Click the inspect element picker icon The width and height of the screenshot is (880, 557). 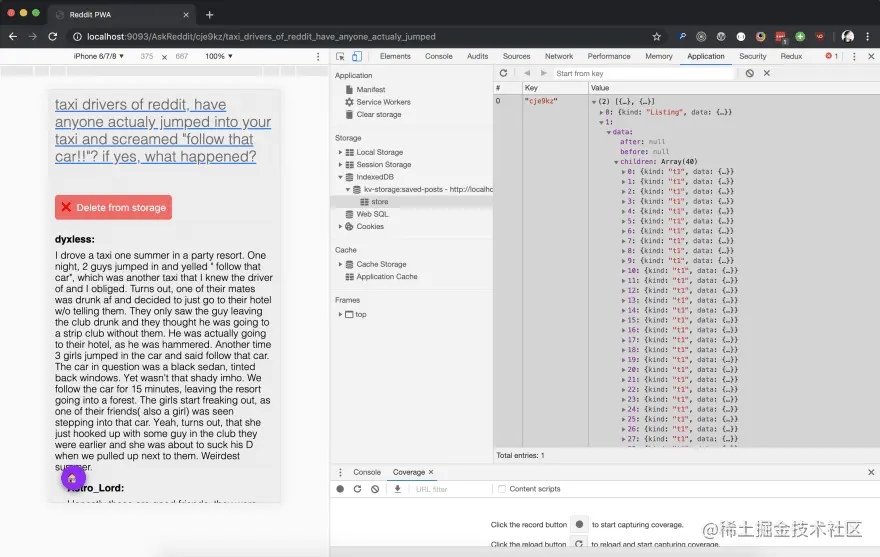tap(340, 56)
